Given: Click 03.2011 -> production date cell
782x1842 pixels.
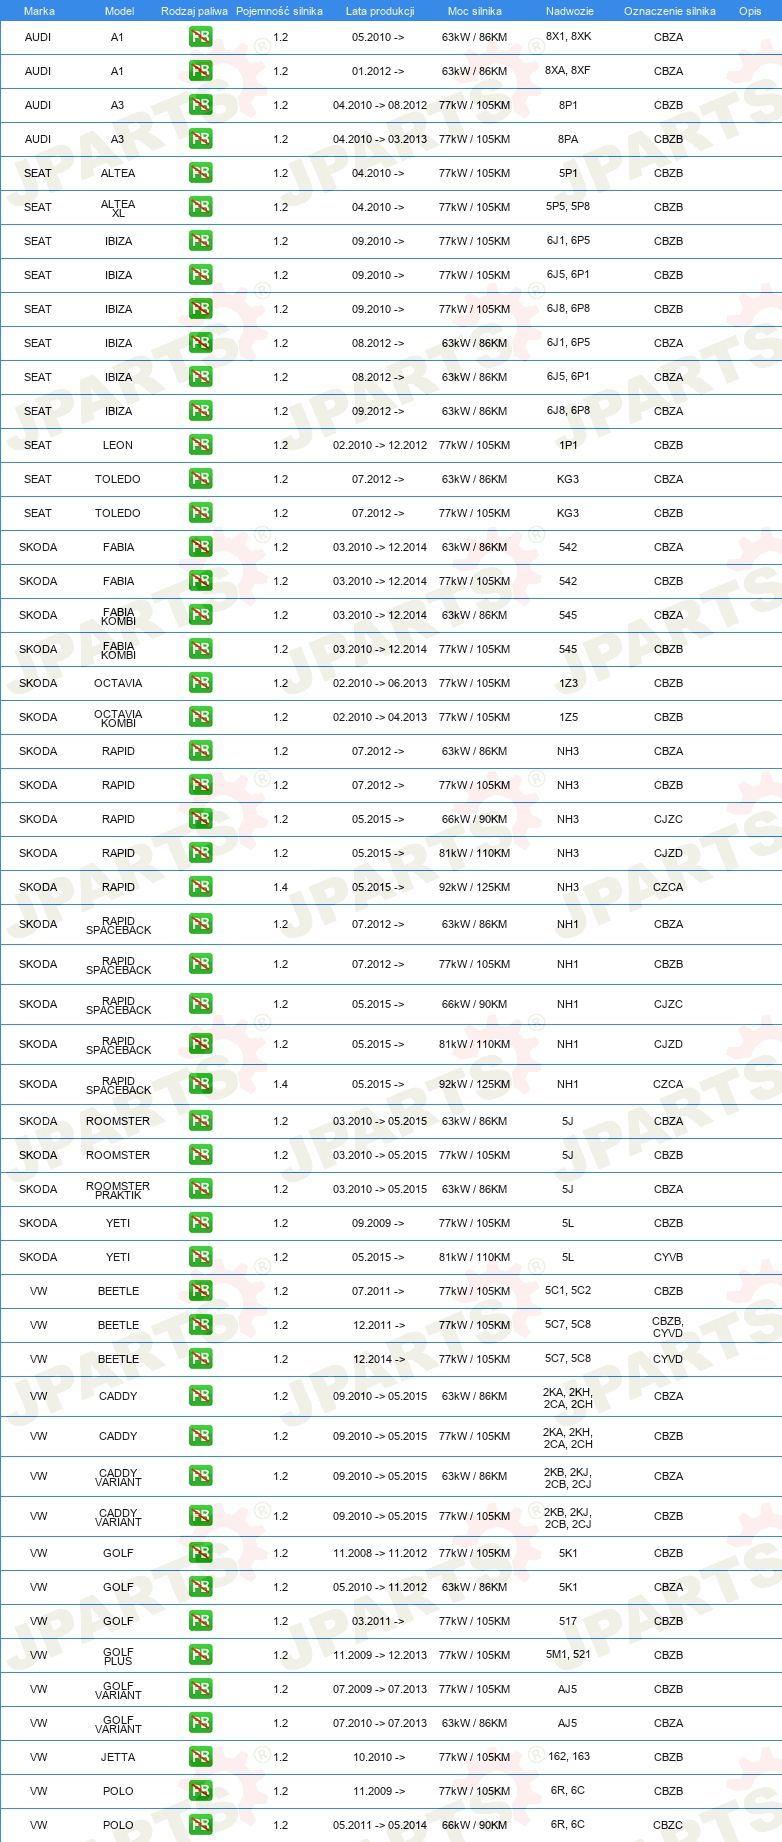Looking at the screenshot, I should (x=378, y=1621).
